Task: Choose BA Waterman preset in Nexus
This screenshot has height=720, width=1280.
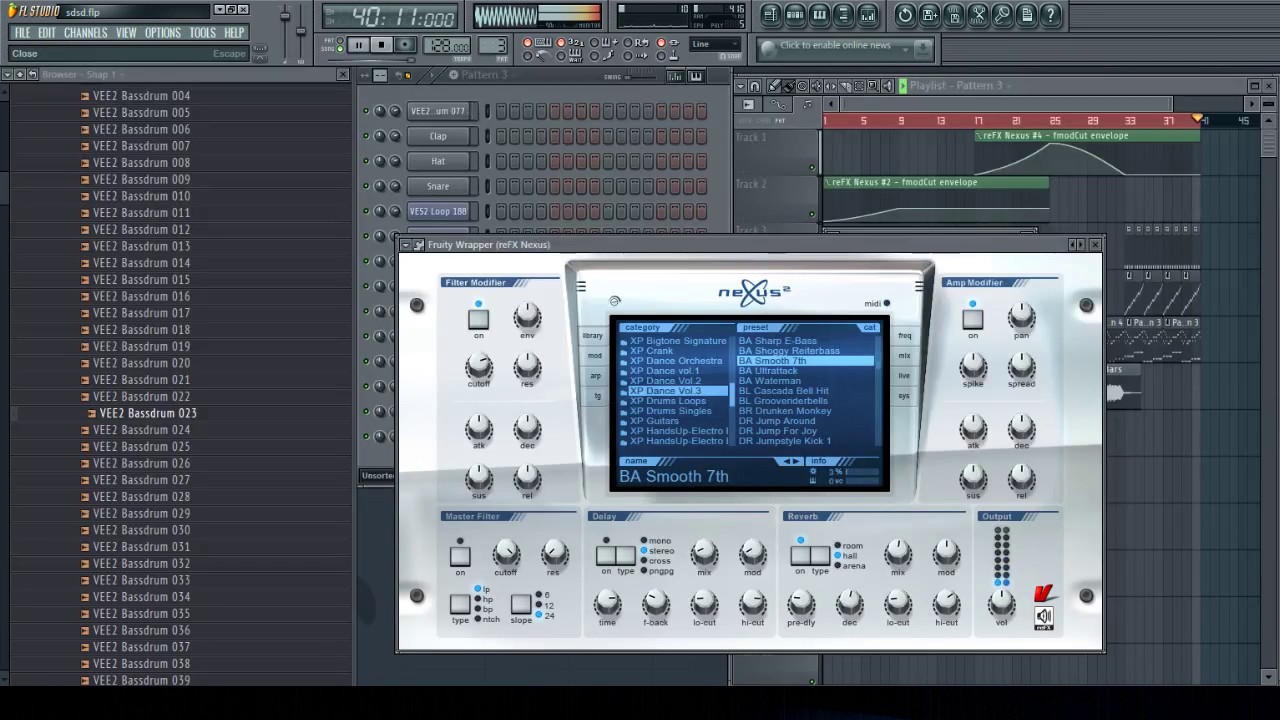Action: [x=769, y=381]
